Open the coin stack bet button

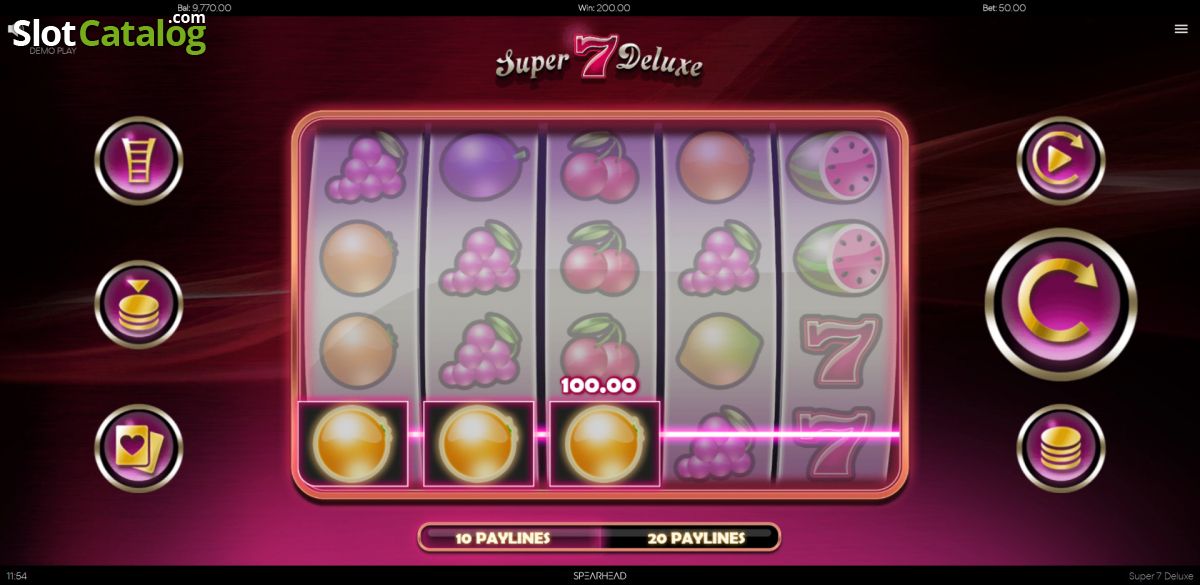[x=139, y=304]
